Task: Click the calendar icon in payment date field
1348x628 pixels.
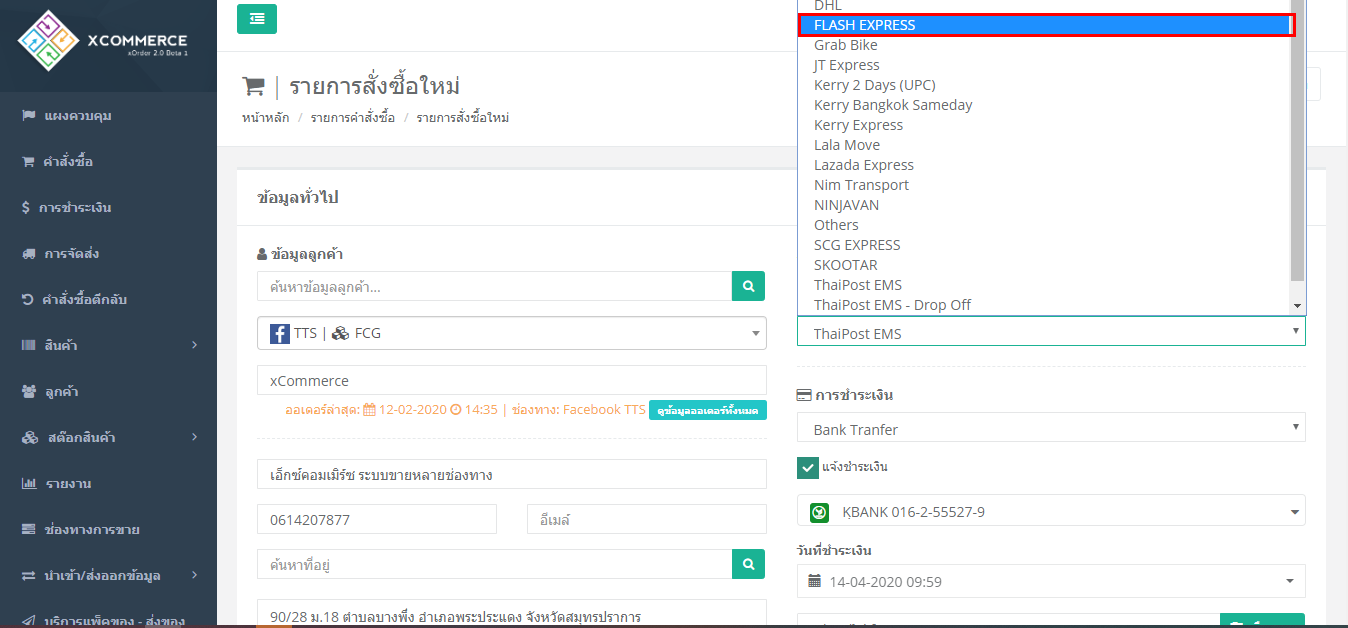Action: tap(815, 581)
